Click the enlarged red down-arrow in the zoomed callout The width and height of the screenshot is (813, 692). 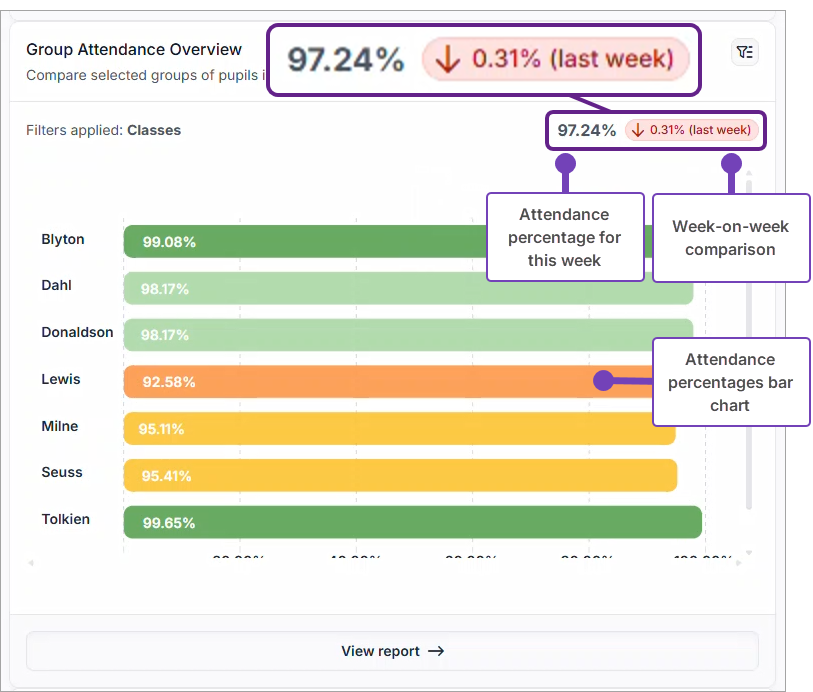[448, 59]
